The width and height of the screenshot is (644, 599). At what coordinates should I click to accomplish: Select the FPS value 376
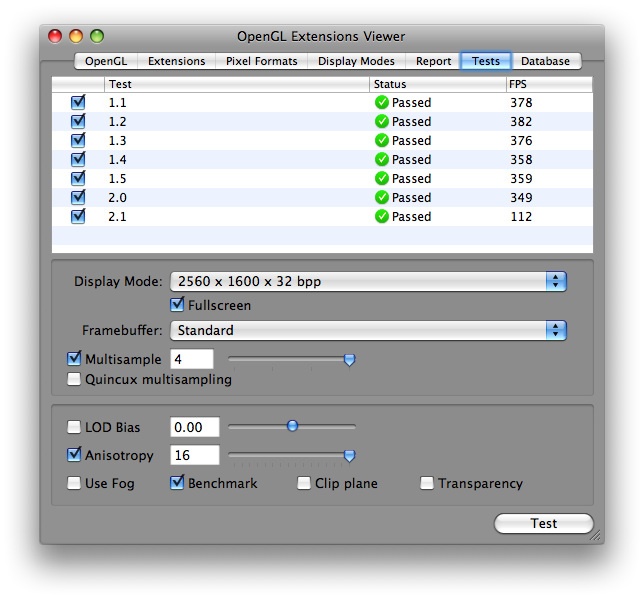pyautogui.click(x=521, y=140)
